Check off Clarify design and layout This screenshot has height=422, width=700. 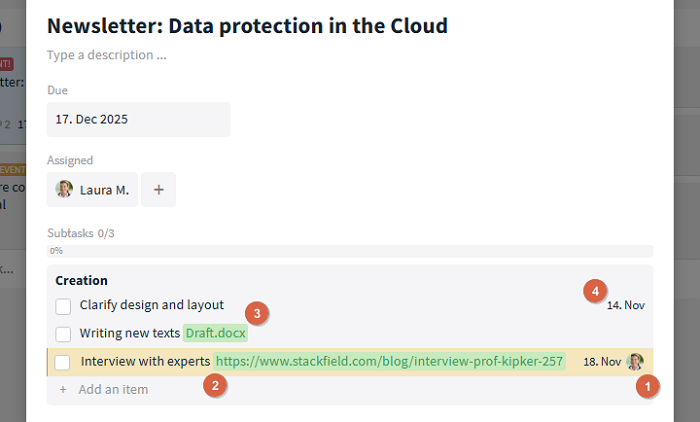coord(63,305)
